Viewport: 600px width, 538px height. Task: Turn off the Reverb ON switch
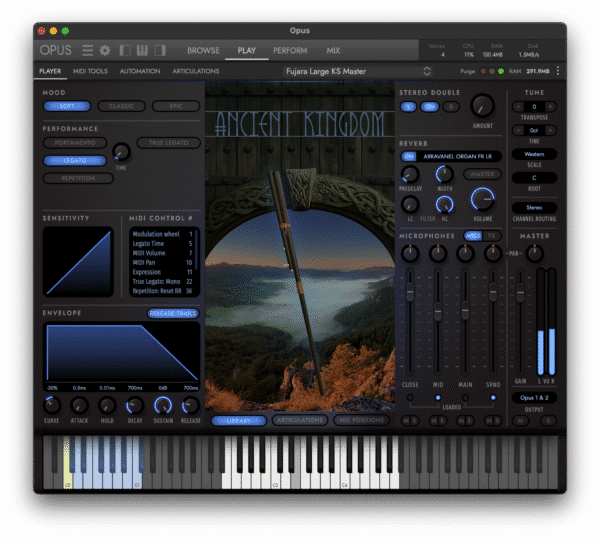click(x=409, y=156)
